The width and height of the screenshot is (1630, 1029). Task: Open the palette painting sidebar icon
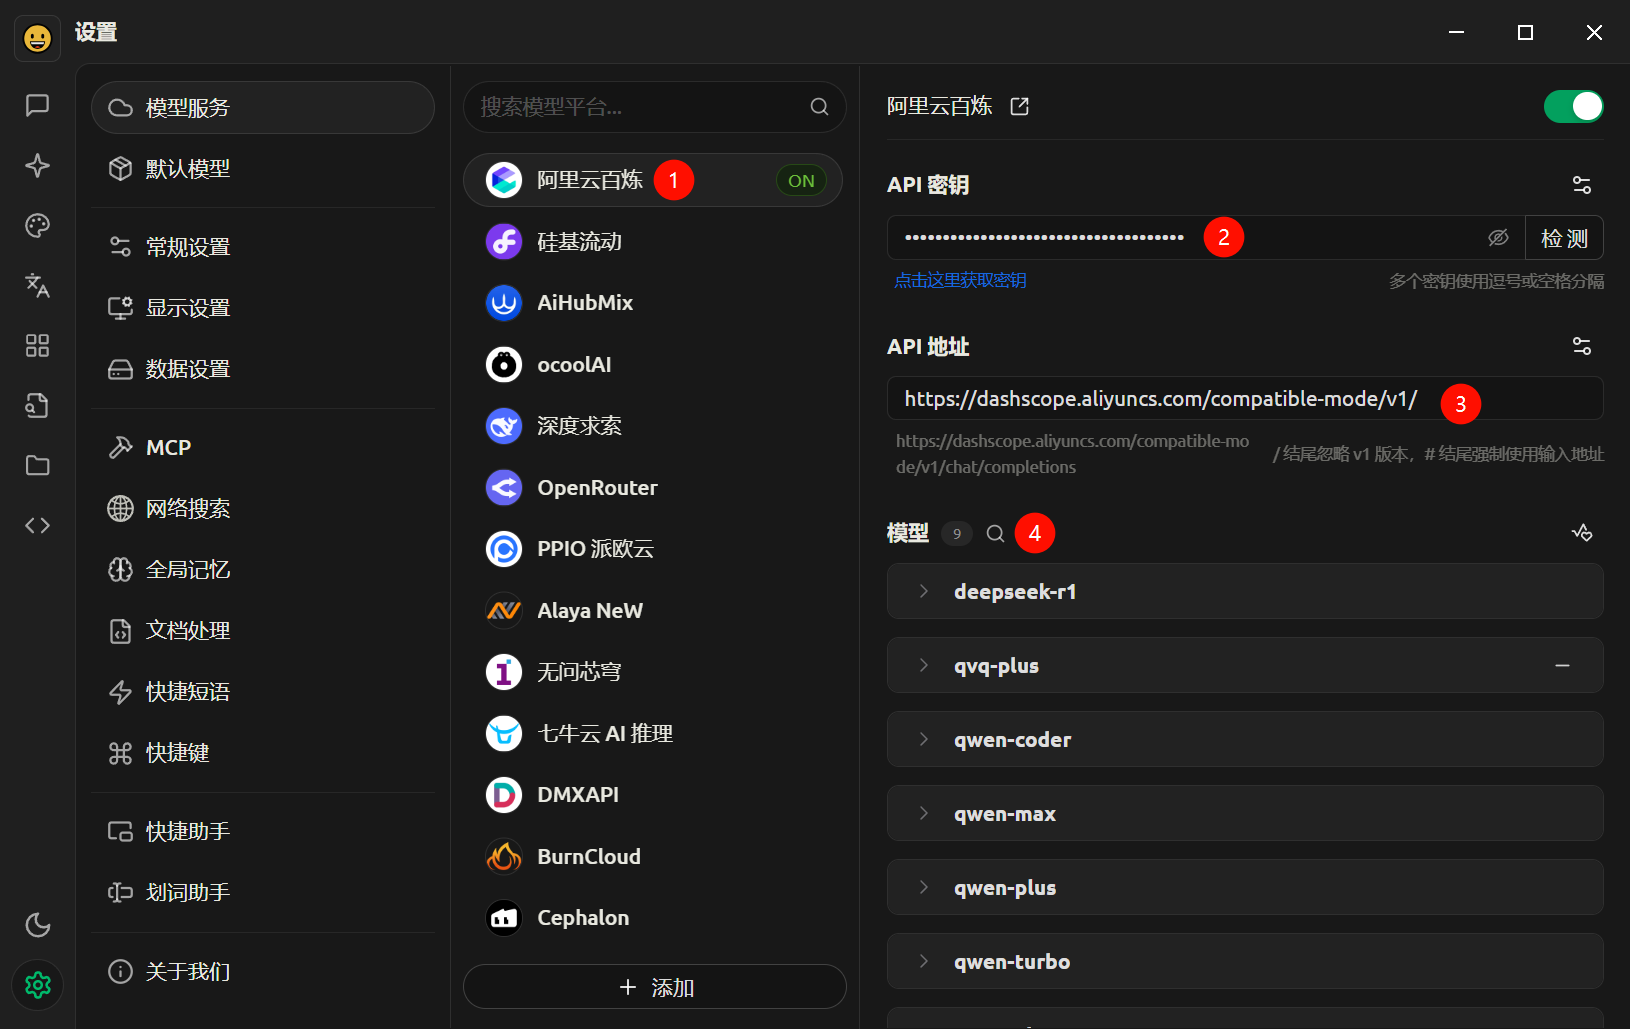point(37,225)
